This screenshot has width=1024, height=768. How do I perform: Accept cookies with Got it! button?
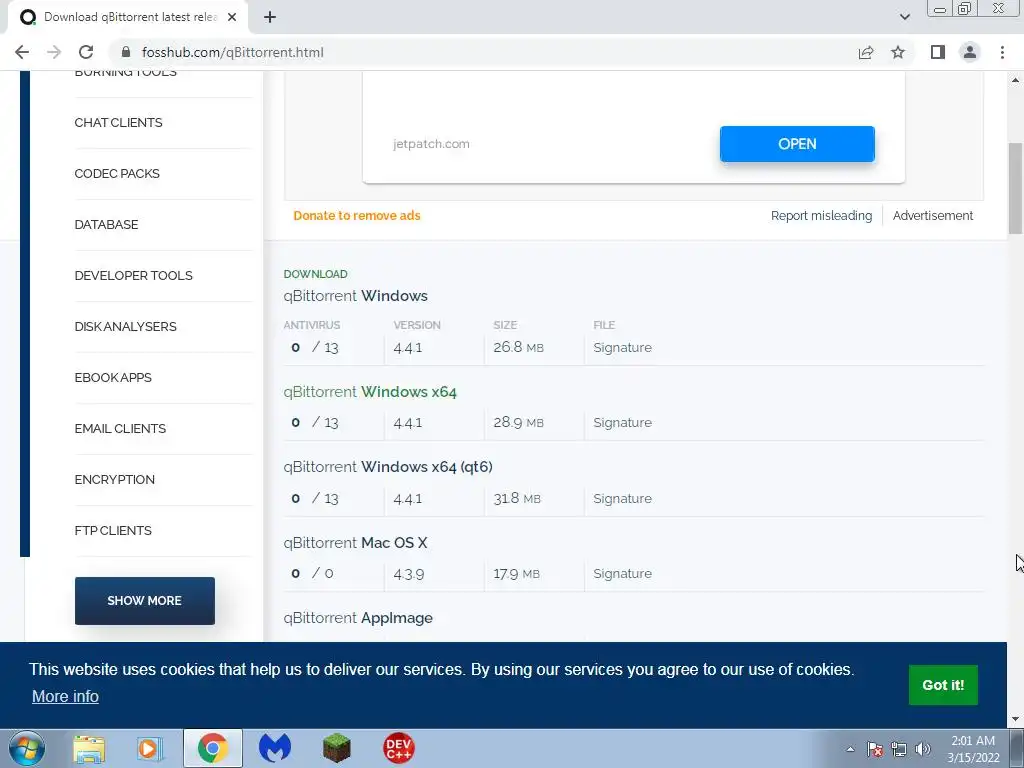[x=943, y=685]
